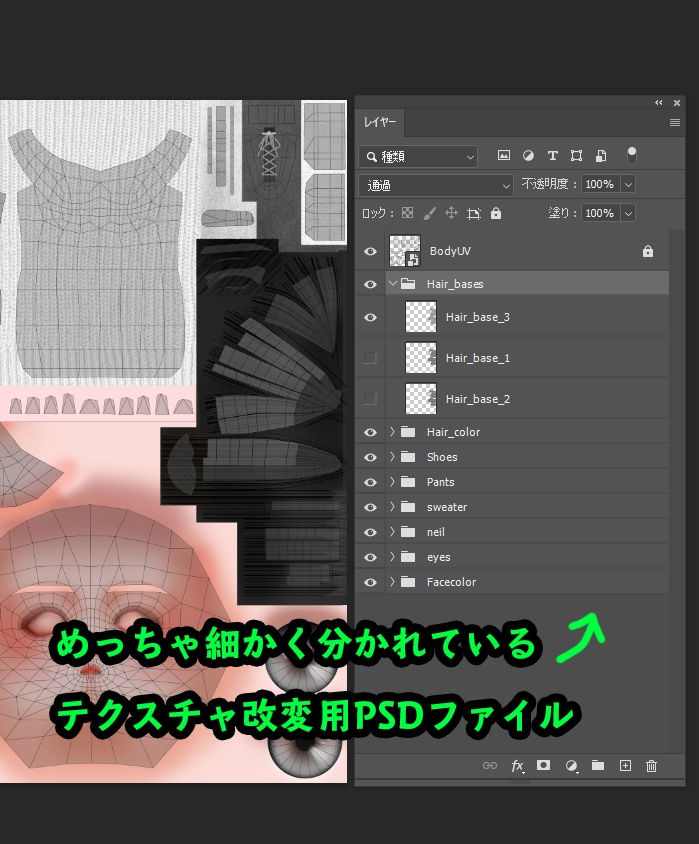Hide the sweater group
Viewport: 699px width, 844px height.
370,507
